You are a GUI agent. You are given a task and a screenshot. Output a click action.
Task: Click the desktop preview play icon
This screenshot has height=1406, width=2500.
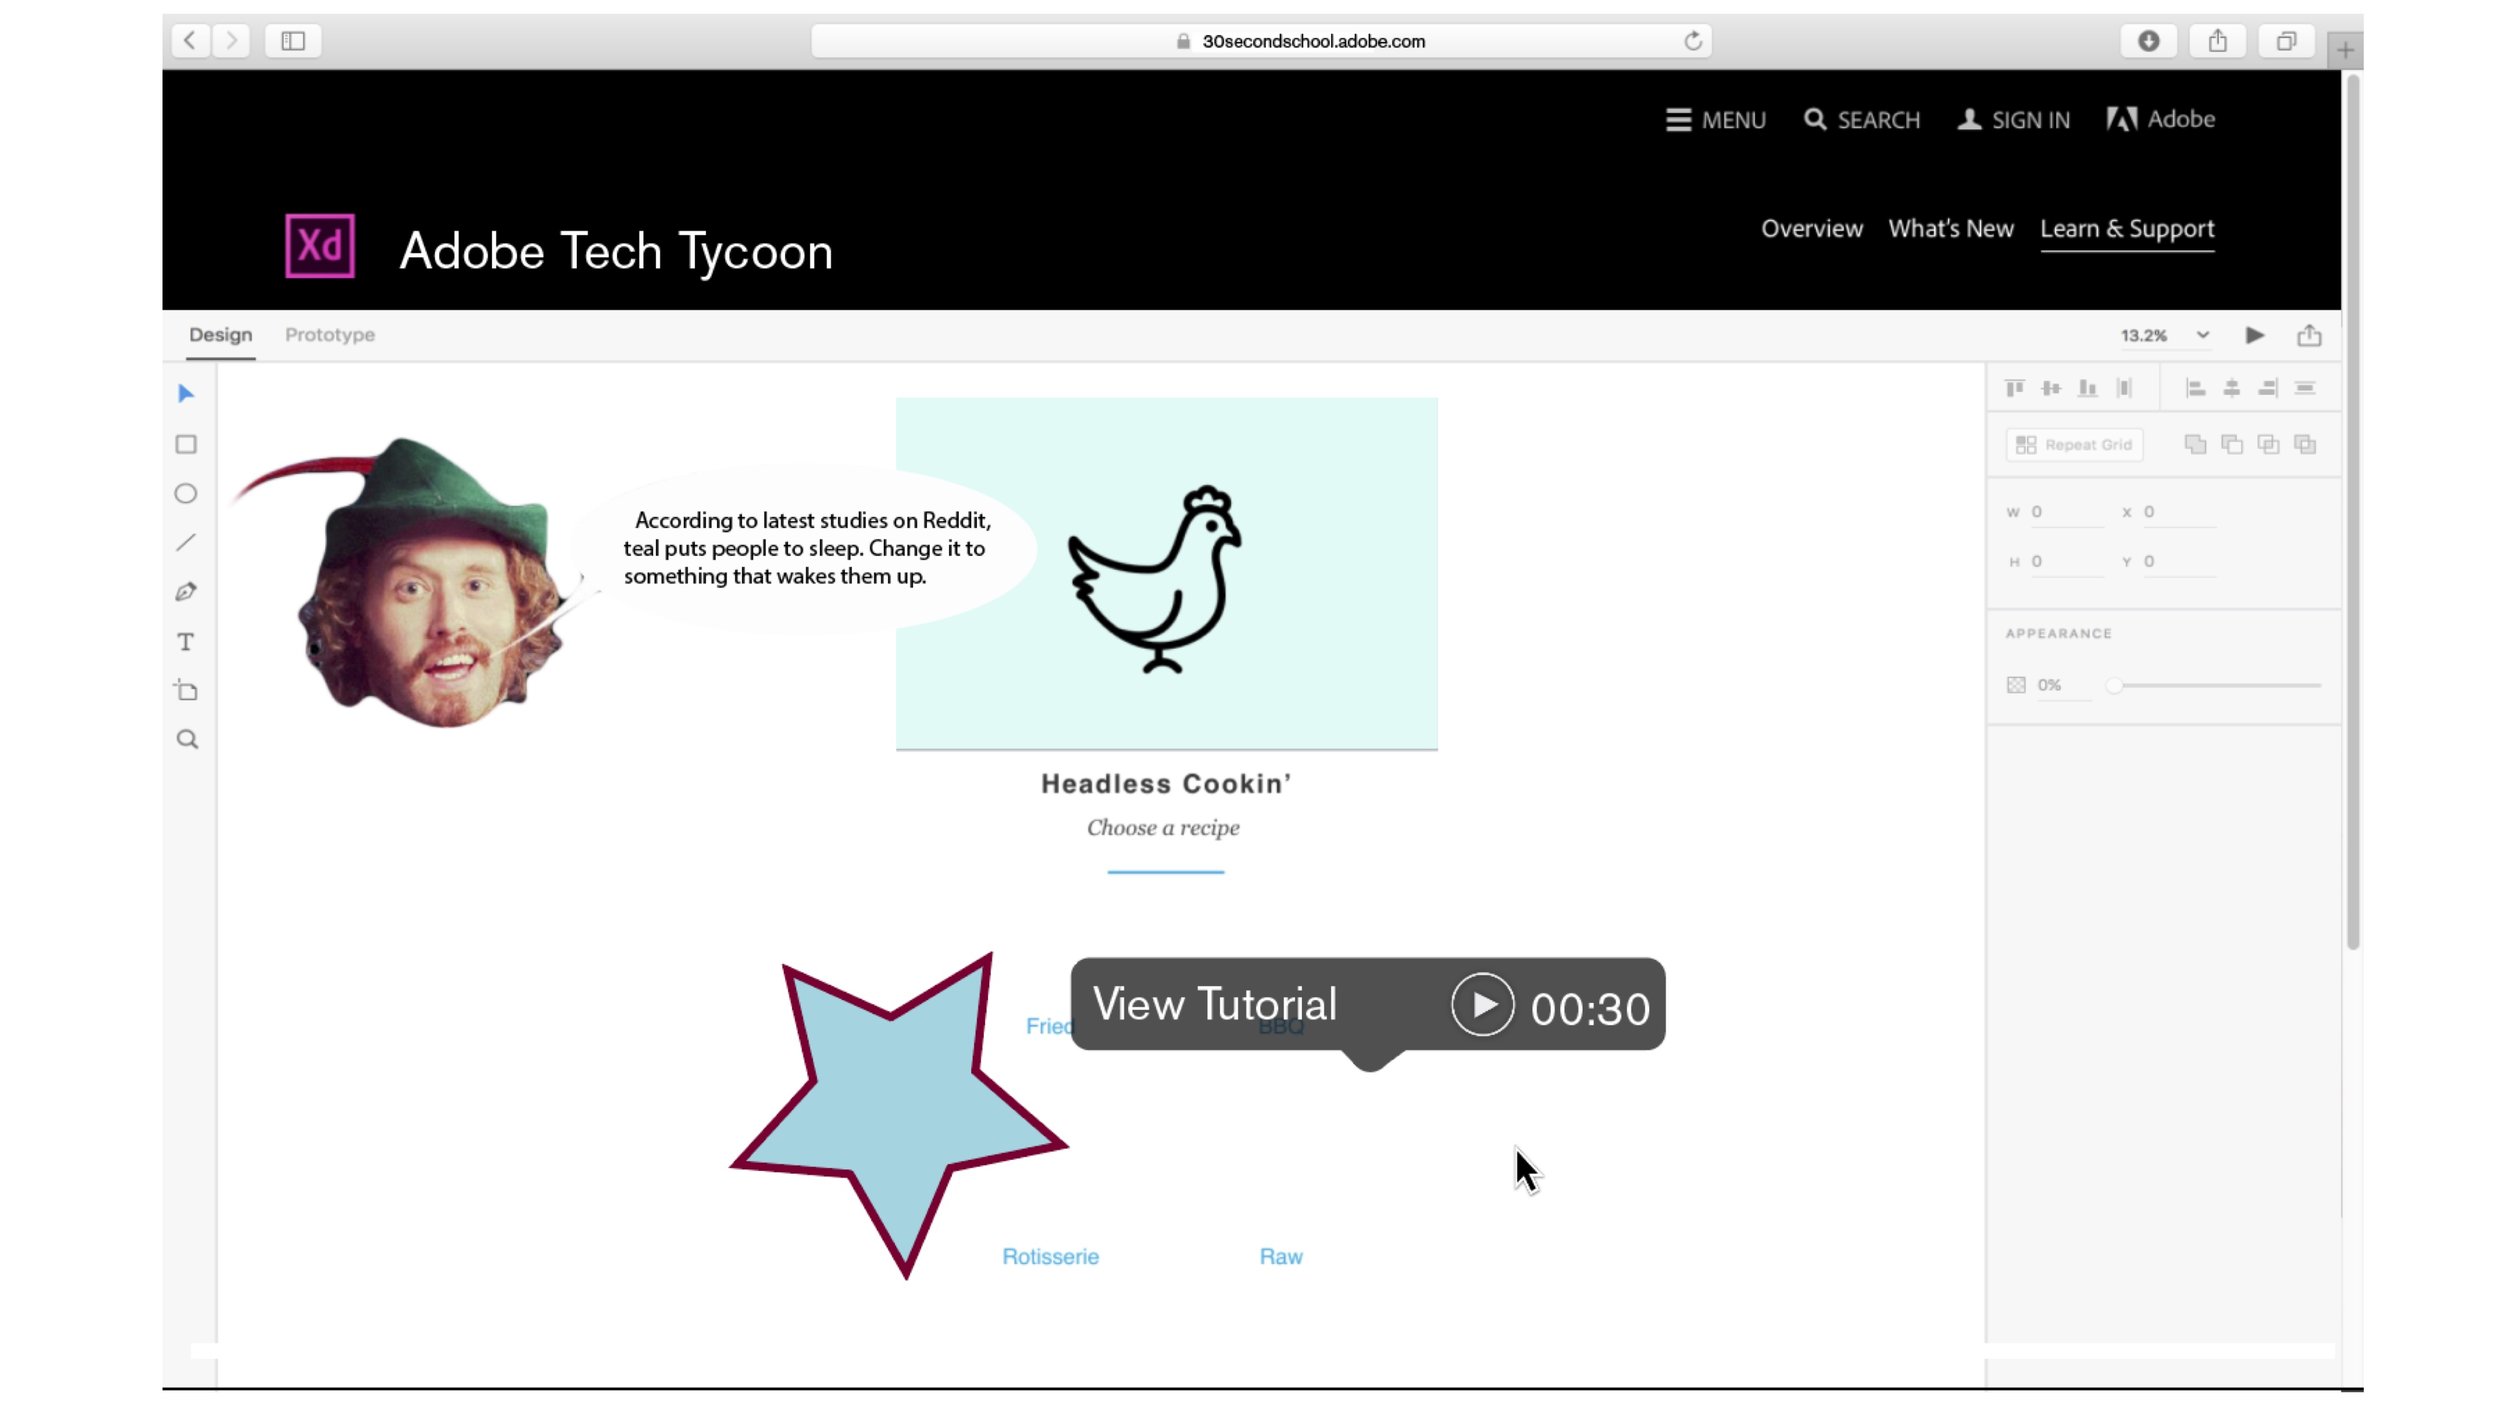tap(2254, 335)
